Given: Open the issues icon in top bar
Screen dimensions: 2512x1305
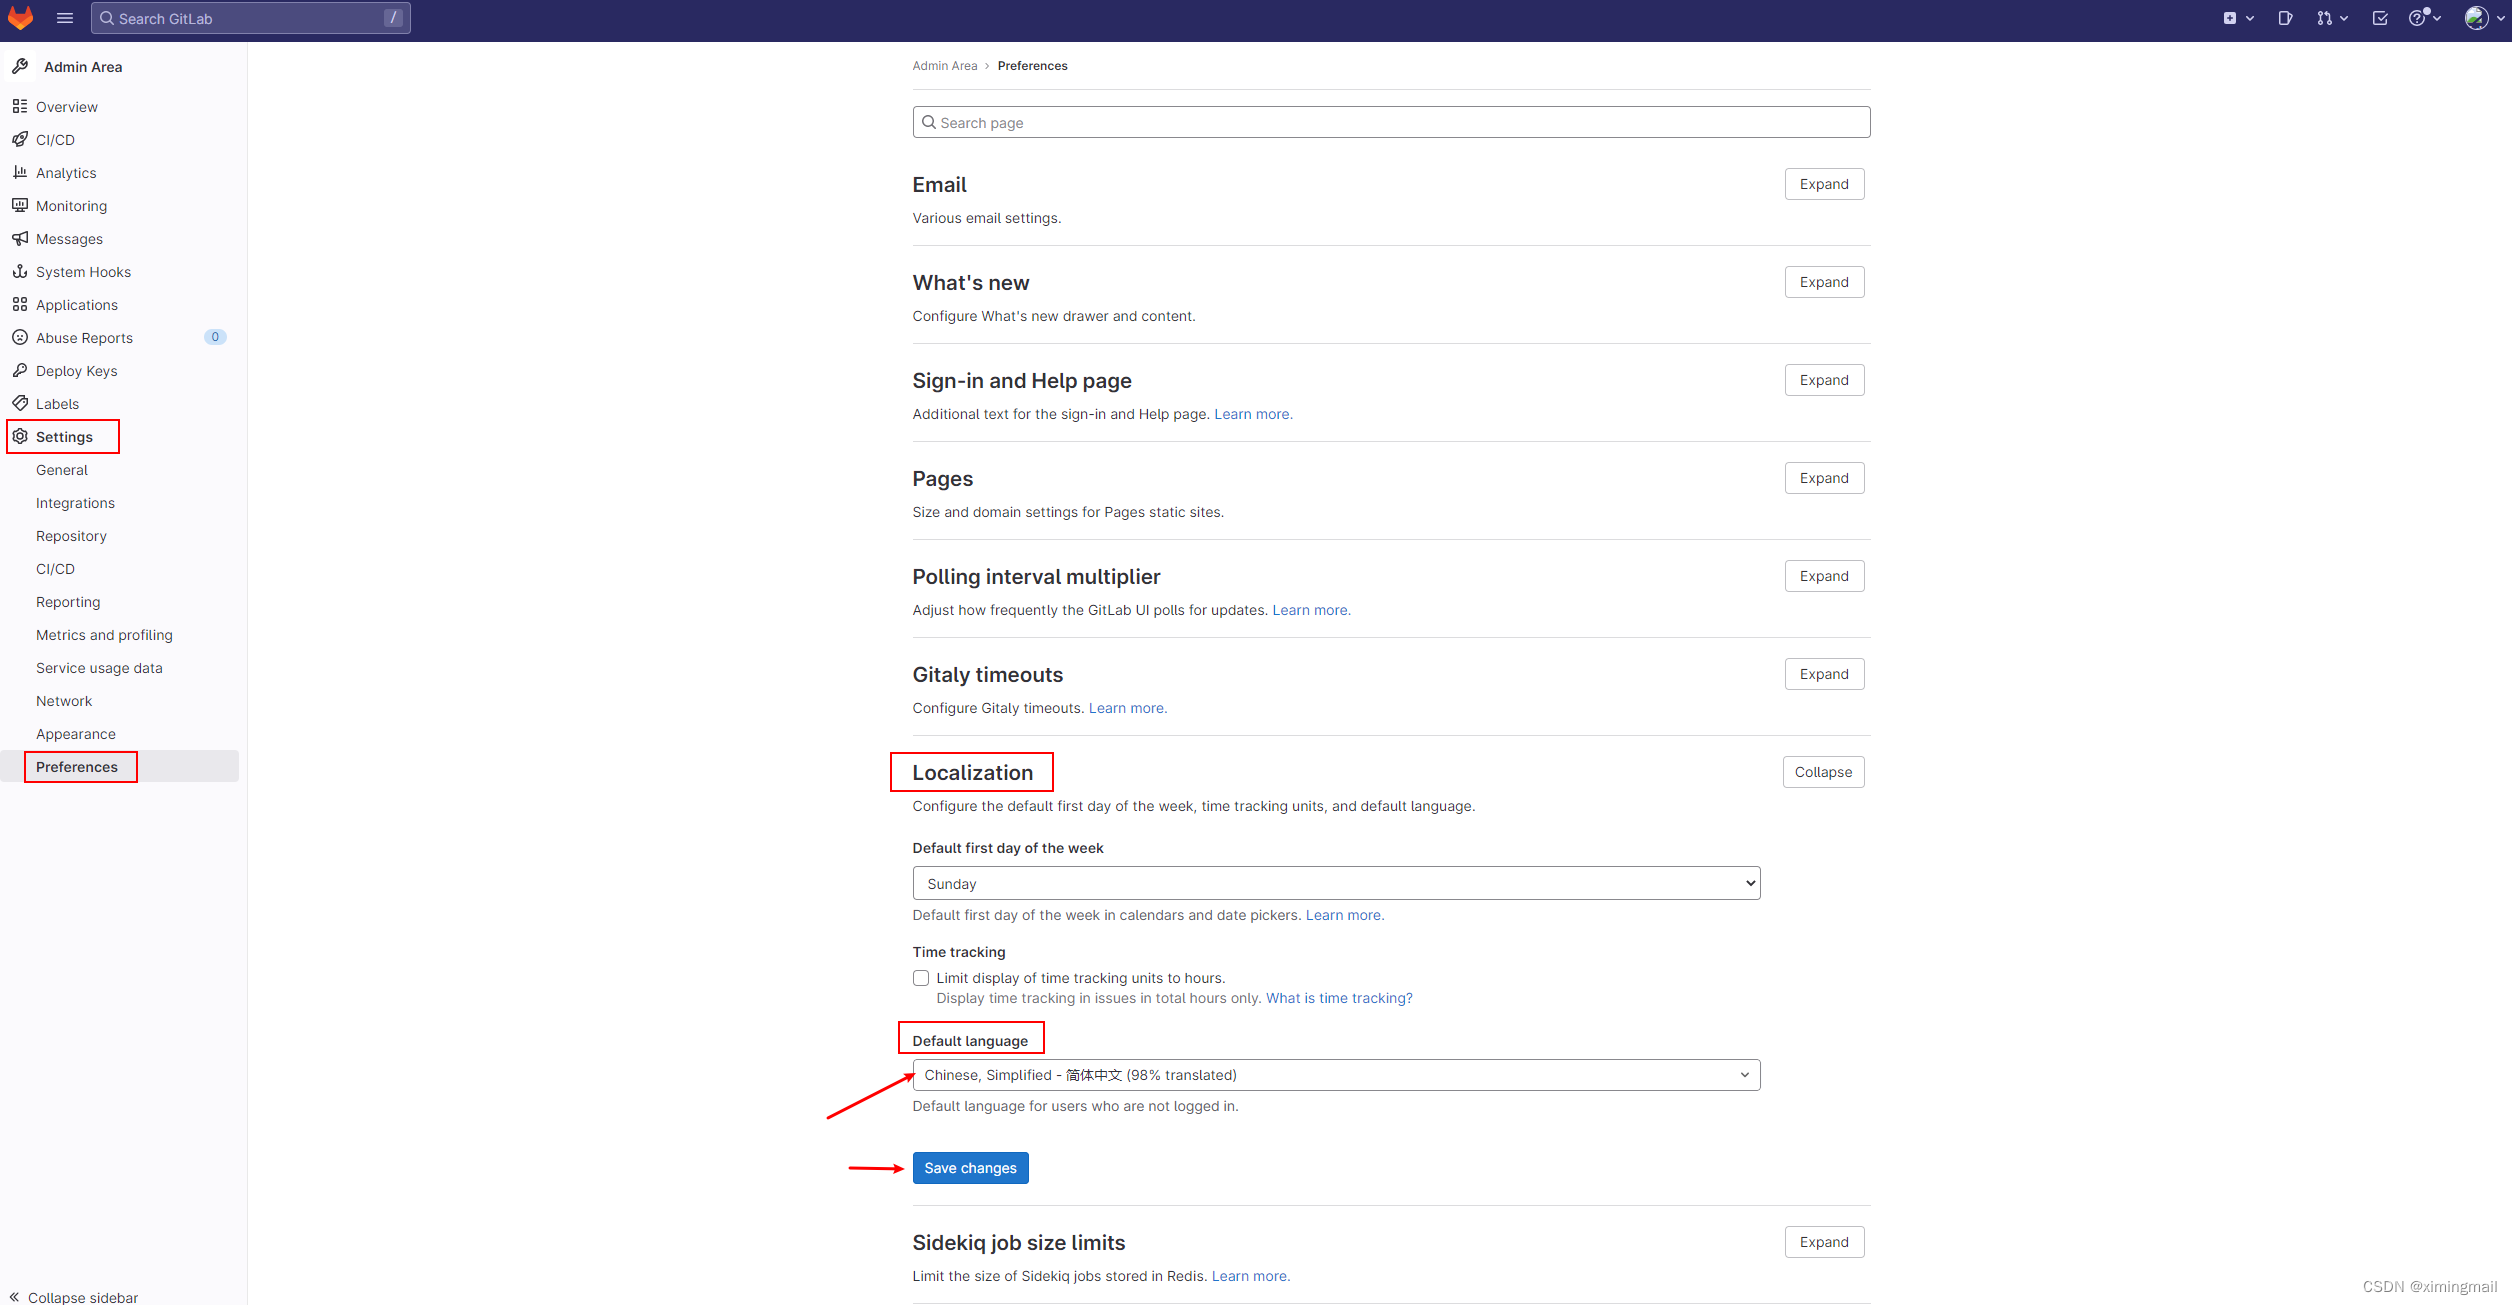Looking at the screenshot, I should click(2285, 18).
